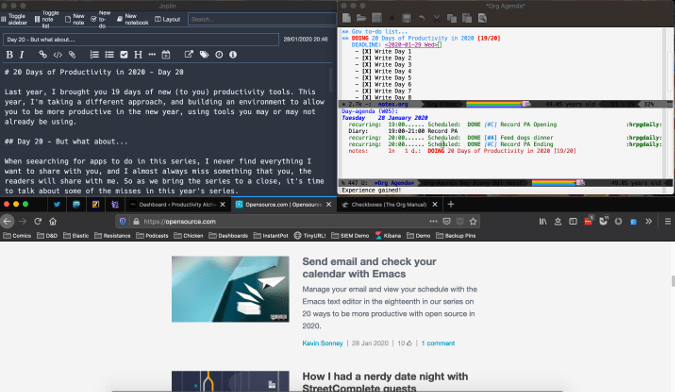
Task: Set alarm with Joplin clock icon
Action: coord(219,55)
